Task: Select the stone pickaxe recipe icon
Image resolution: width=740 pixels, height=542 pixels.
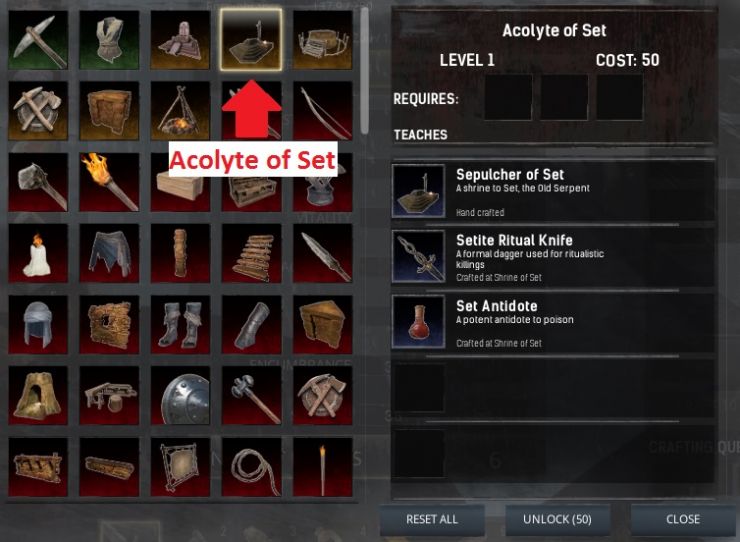Action: pyautogui.click(x=38, y=40)
